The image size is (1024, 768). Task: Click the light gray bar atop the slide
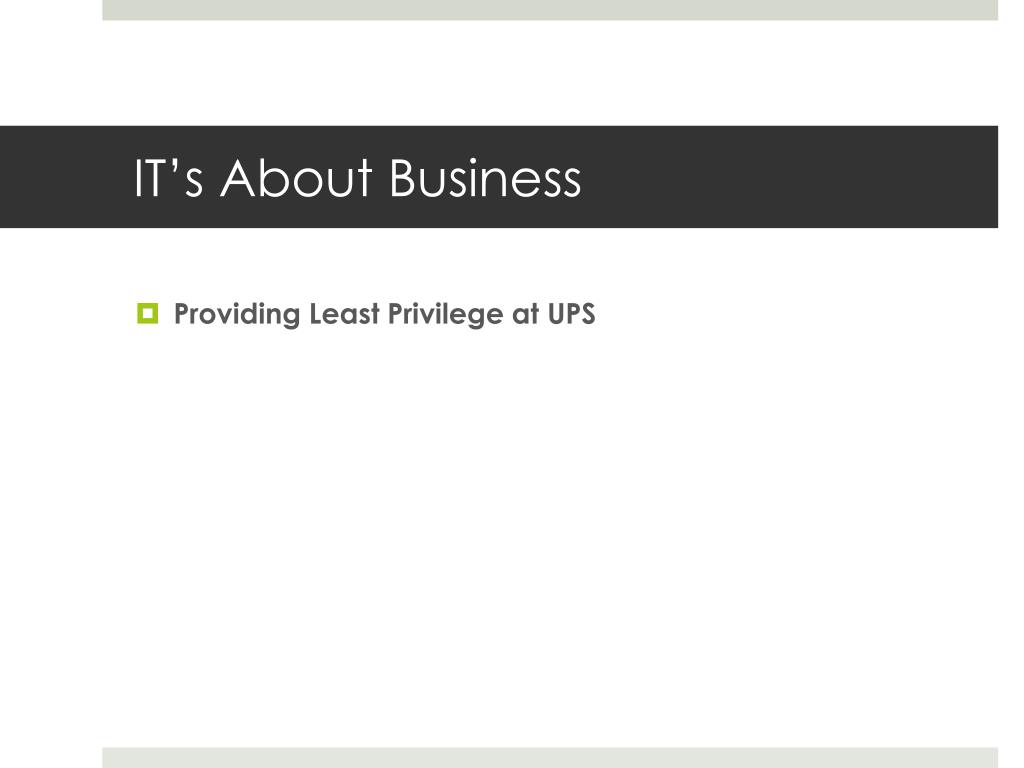(550, 10)
